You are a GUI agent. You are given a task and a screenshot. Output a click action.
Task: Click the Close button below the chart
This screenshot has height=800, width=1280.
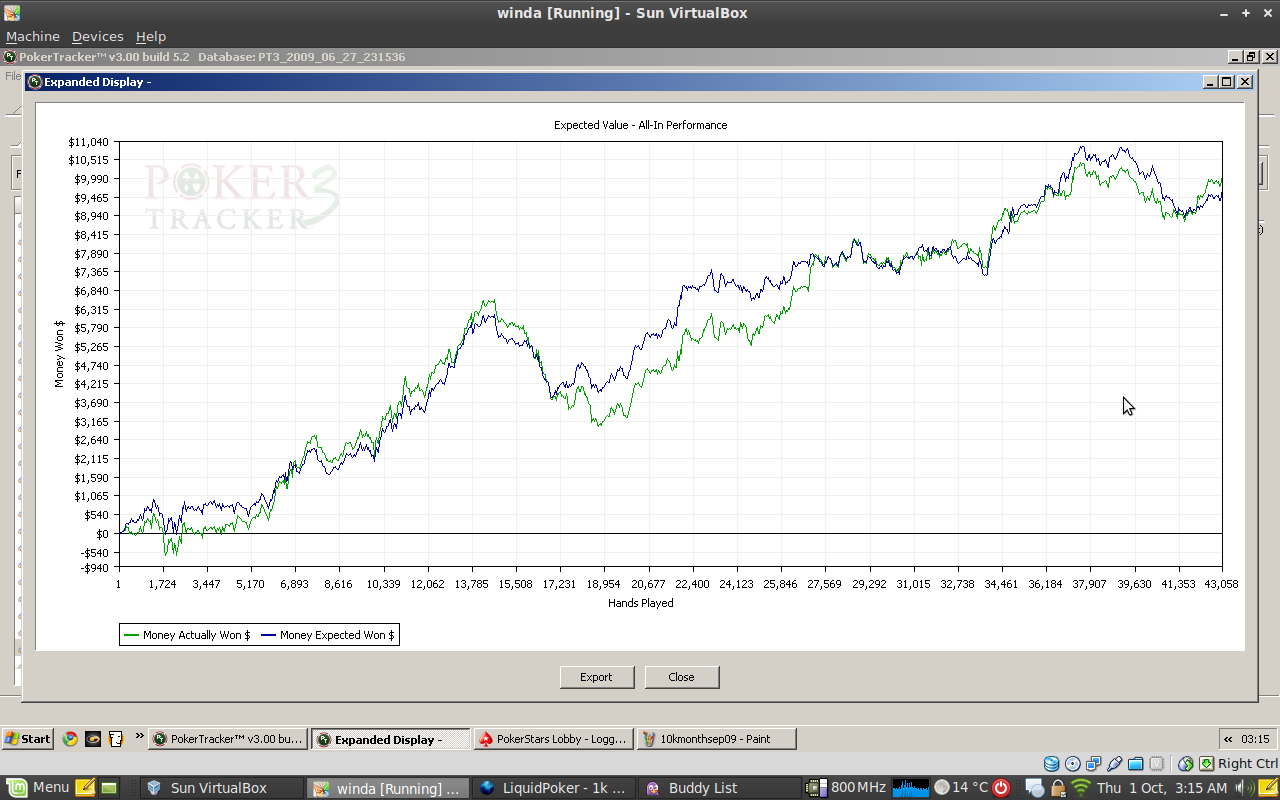click(682, 677)
